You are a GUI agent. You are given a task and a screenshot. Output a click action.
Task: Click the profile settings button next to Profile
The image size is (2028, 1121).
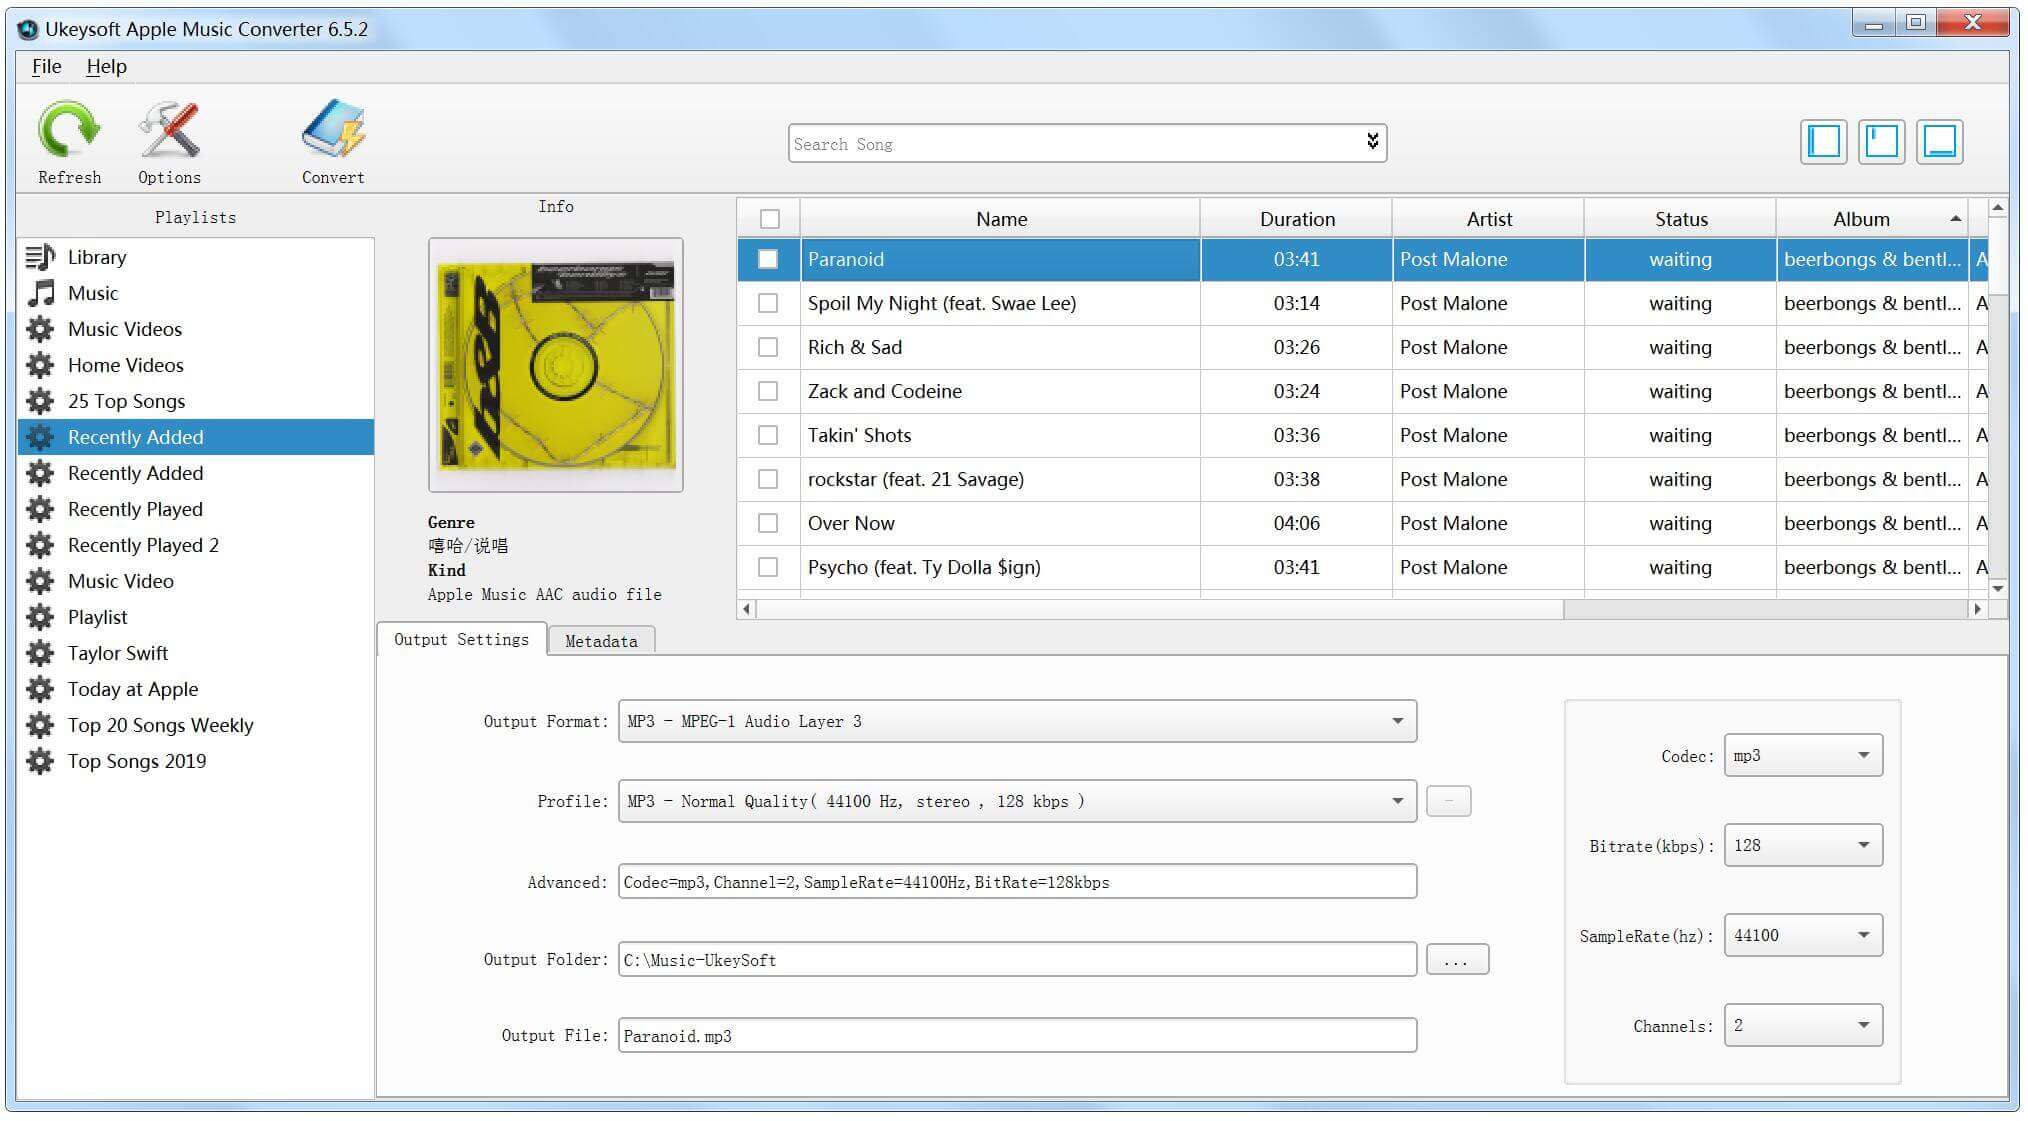(1450, 801)
